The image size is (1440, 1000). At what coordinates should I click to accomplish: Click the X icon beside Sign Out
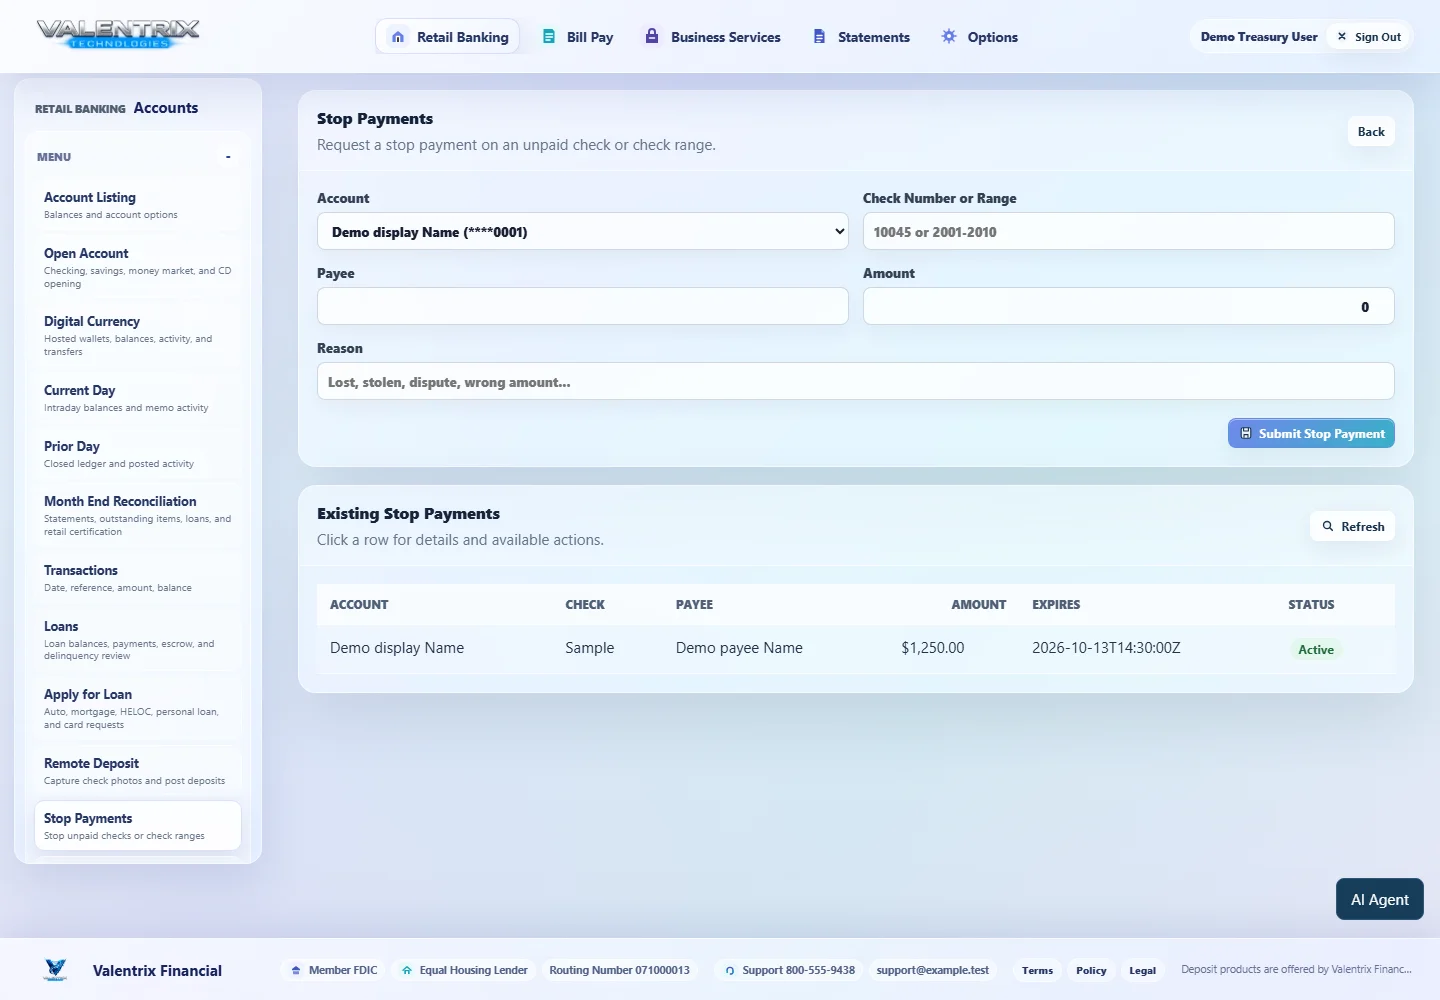click(1342, 36)
